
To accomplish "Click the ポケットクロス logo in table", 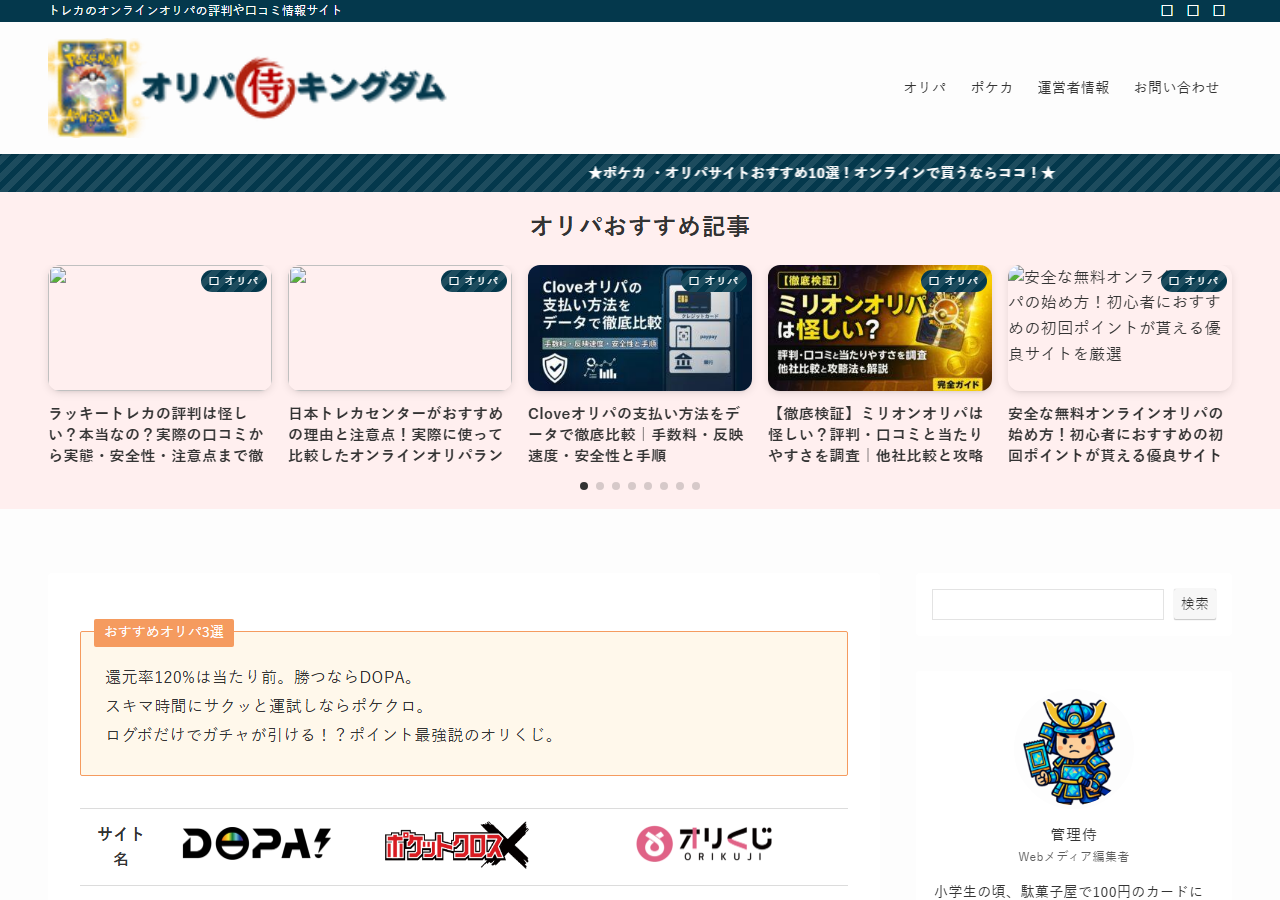I will point(457,845).
